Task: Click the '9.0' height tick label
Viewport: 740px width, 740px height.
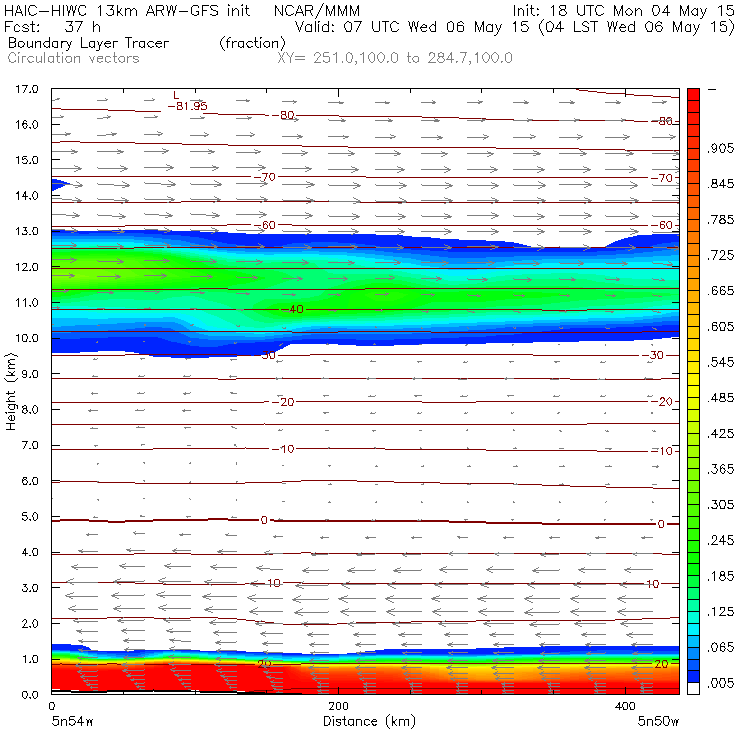Action: [30, 374]
